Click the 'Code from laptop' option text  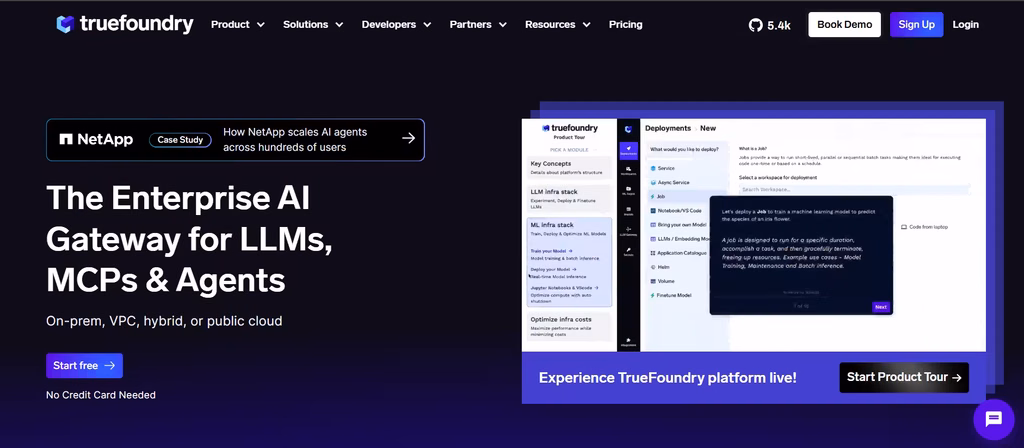(x=928, y=227)
